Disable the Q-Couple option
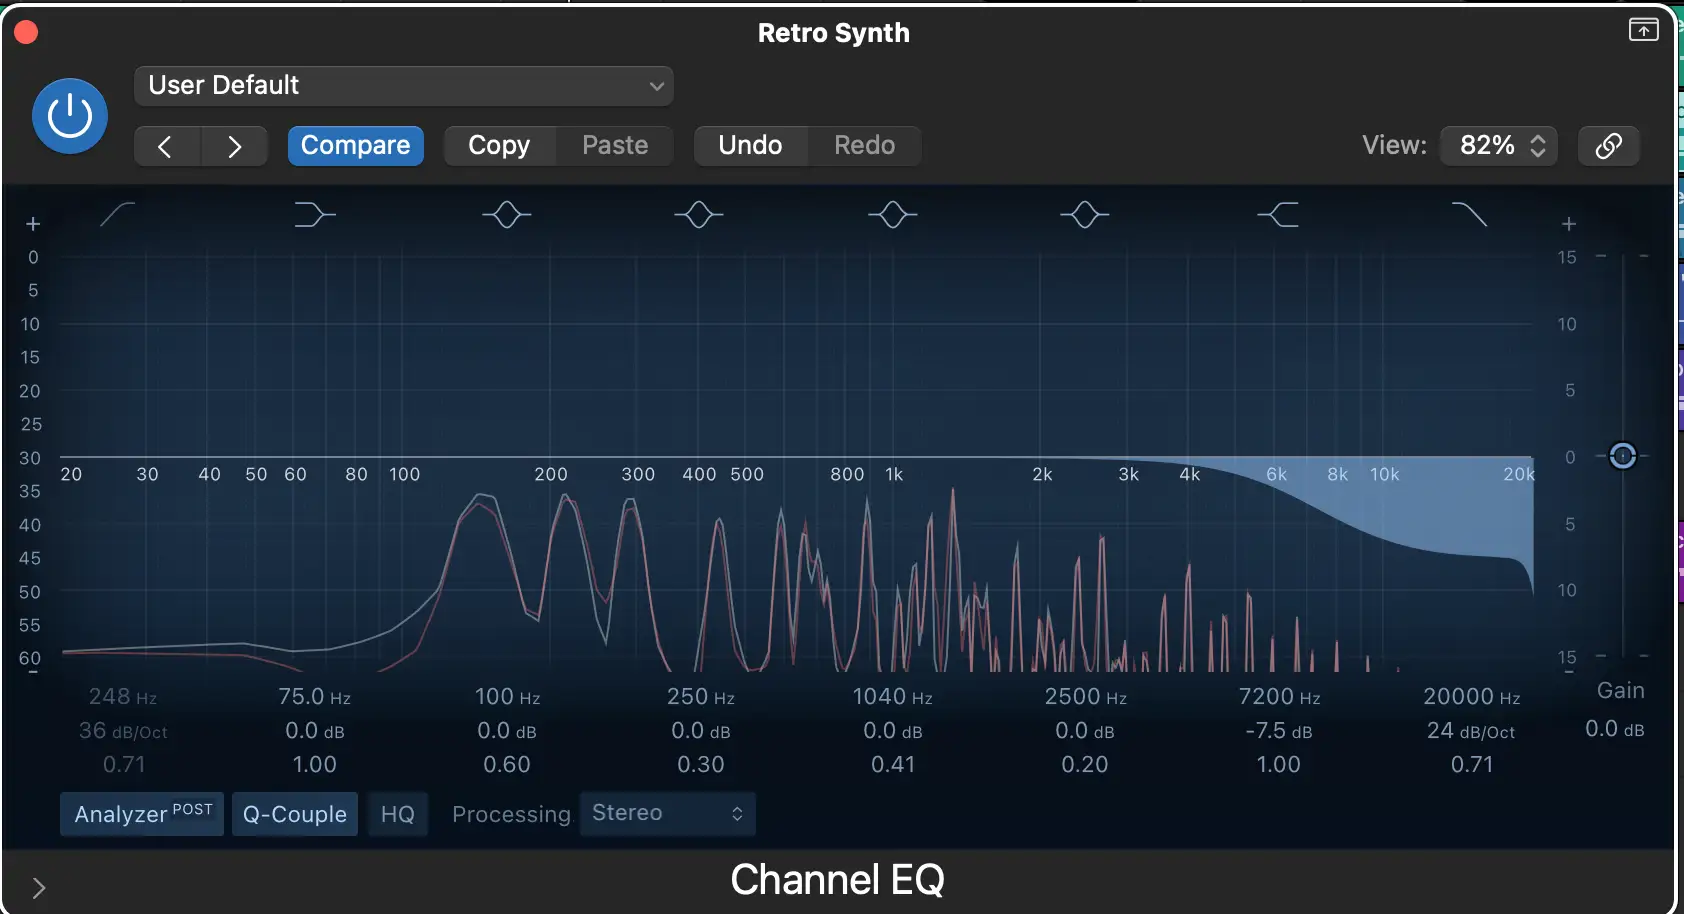 (295, 814)
